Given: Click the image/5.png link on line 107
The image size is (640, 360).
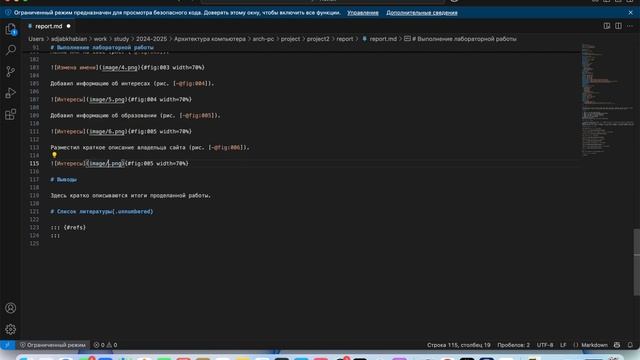Looking at the screenshot, I should 107,99.
